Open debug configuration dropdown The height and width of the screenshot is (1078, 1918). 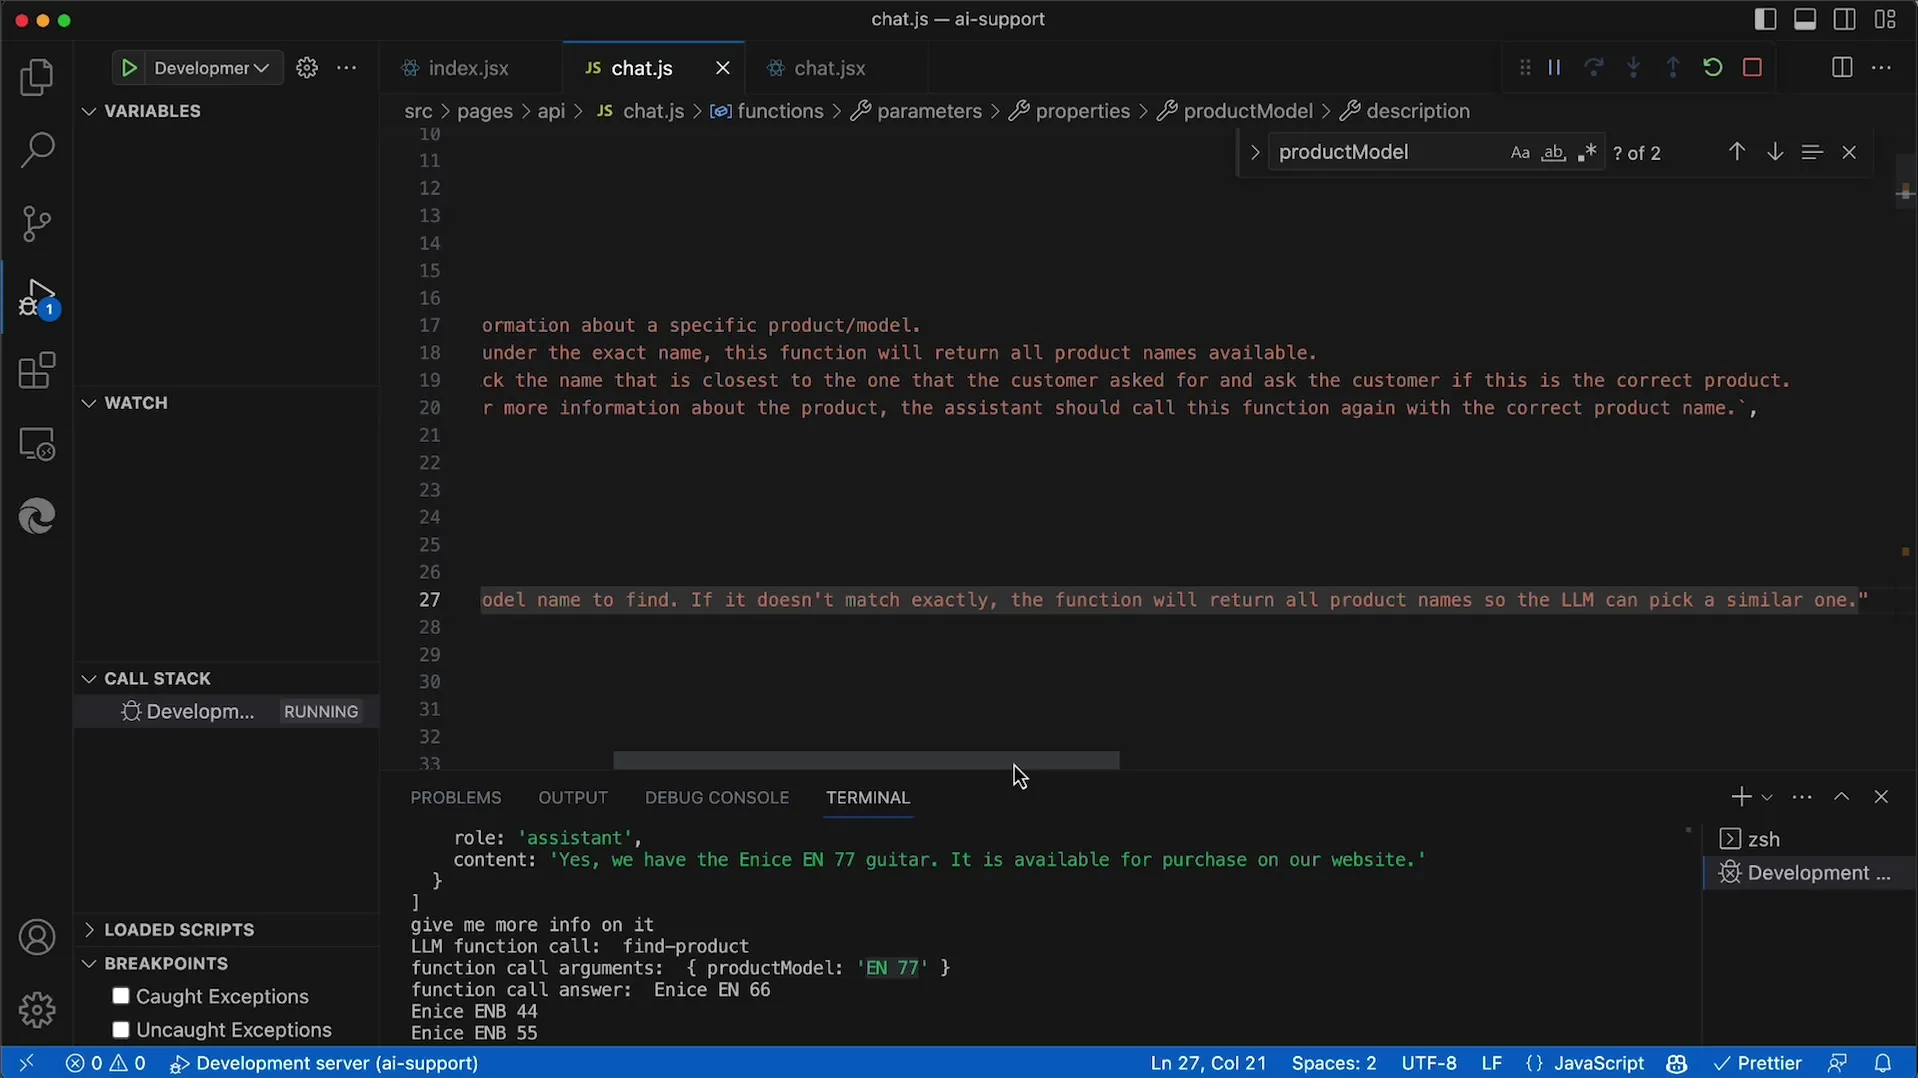tap(212, 68)
